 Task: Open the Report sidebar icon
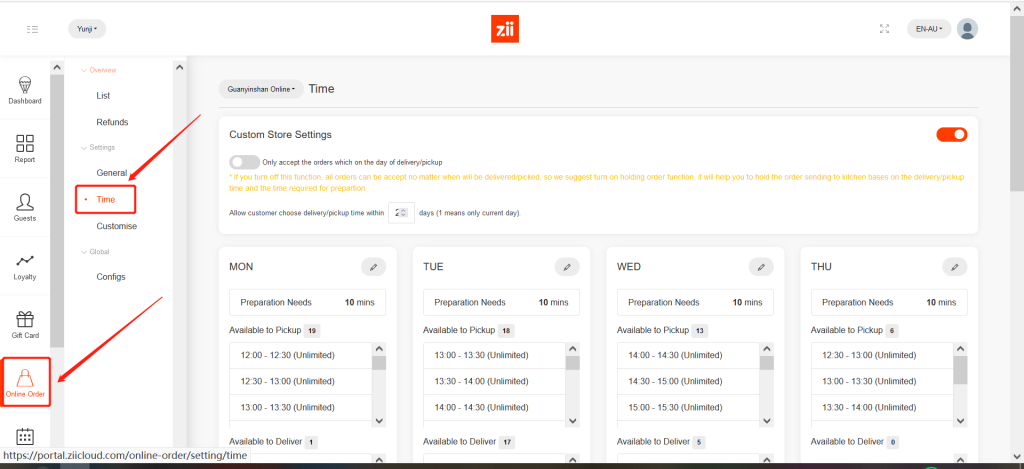pos(25,148)
